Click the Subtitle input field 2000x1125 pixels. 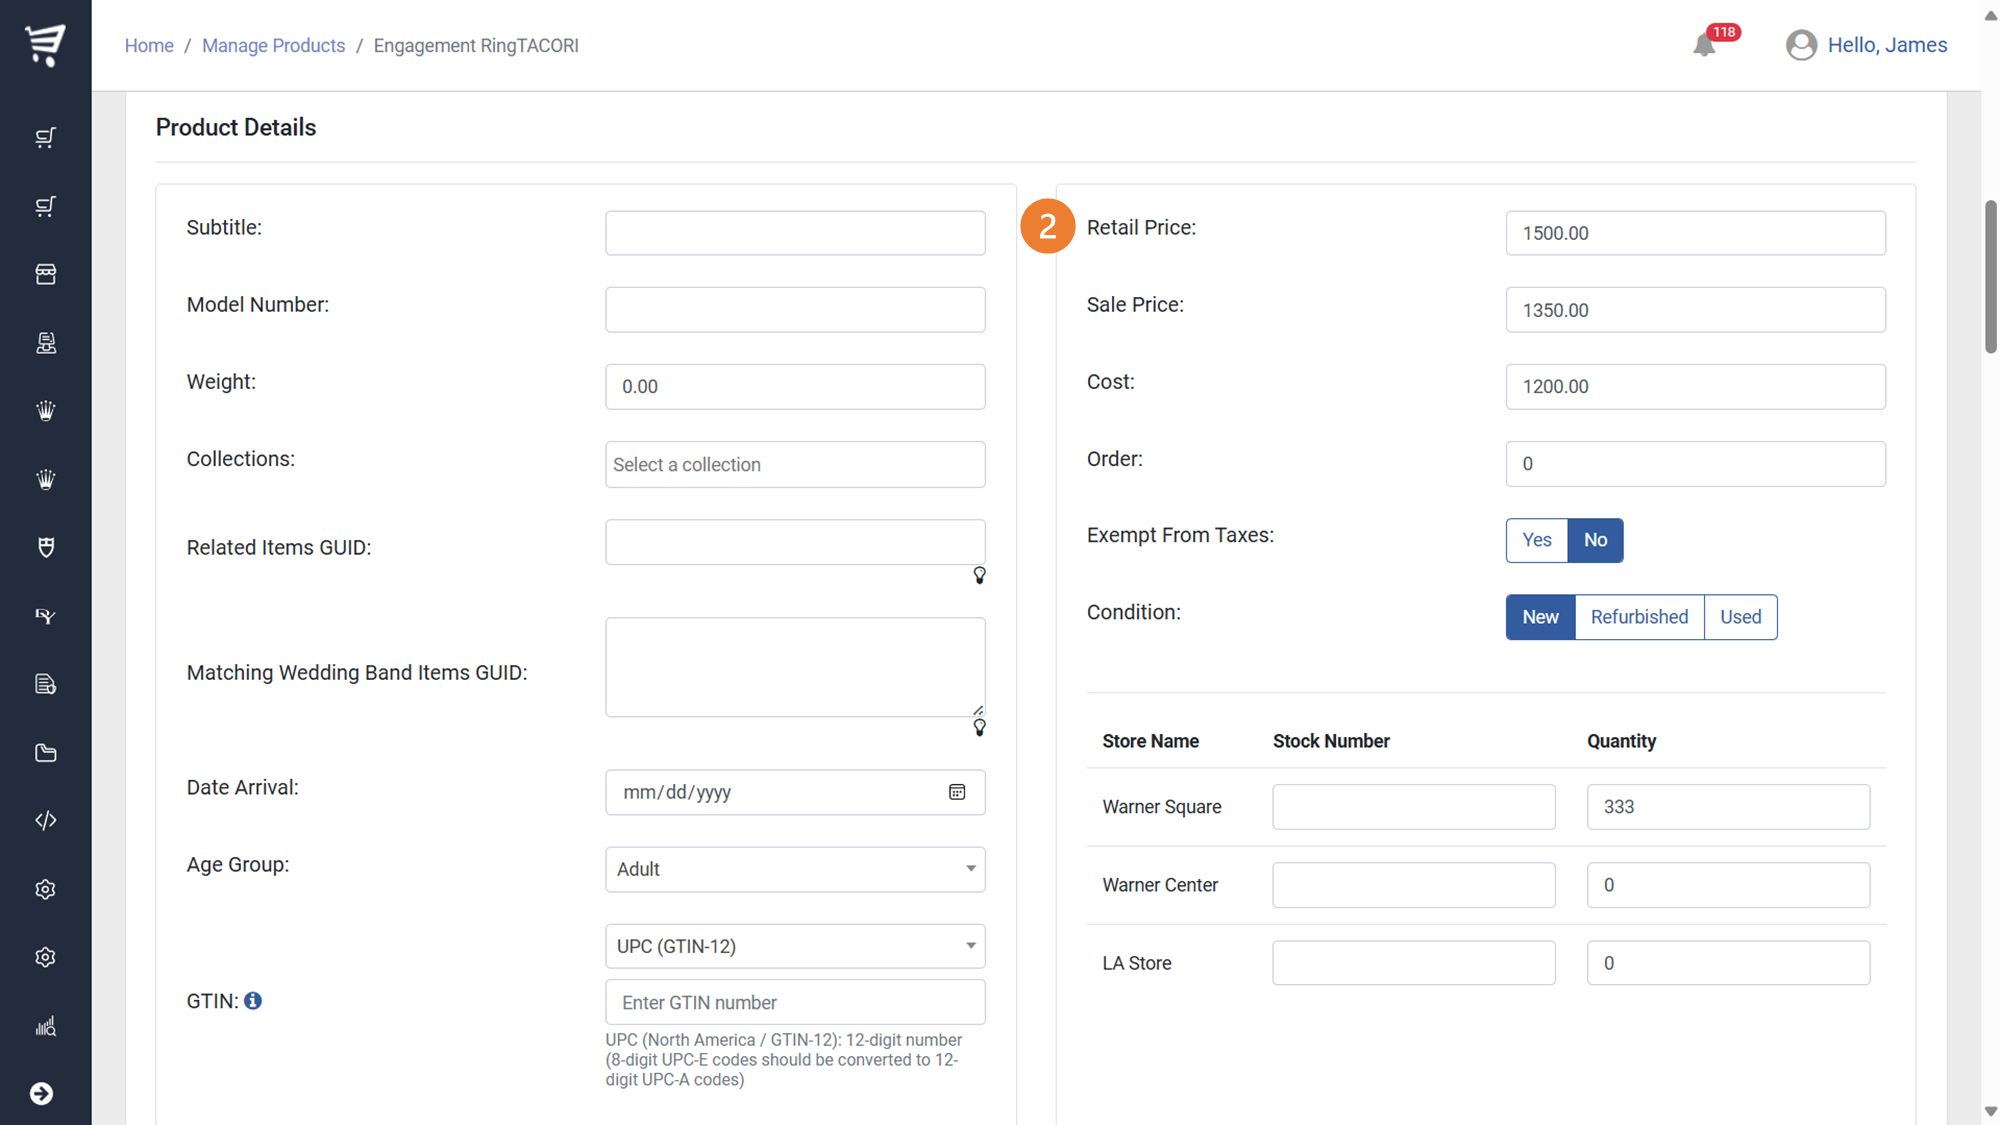pyautogui.click(x=795, y=232)
